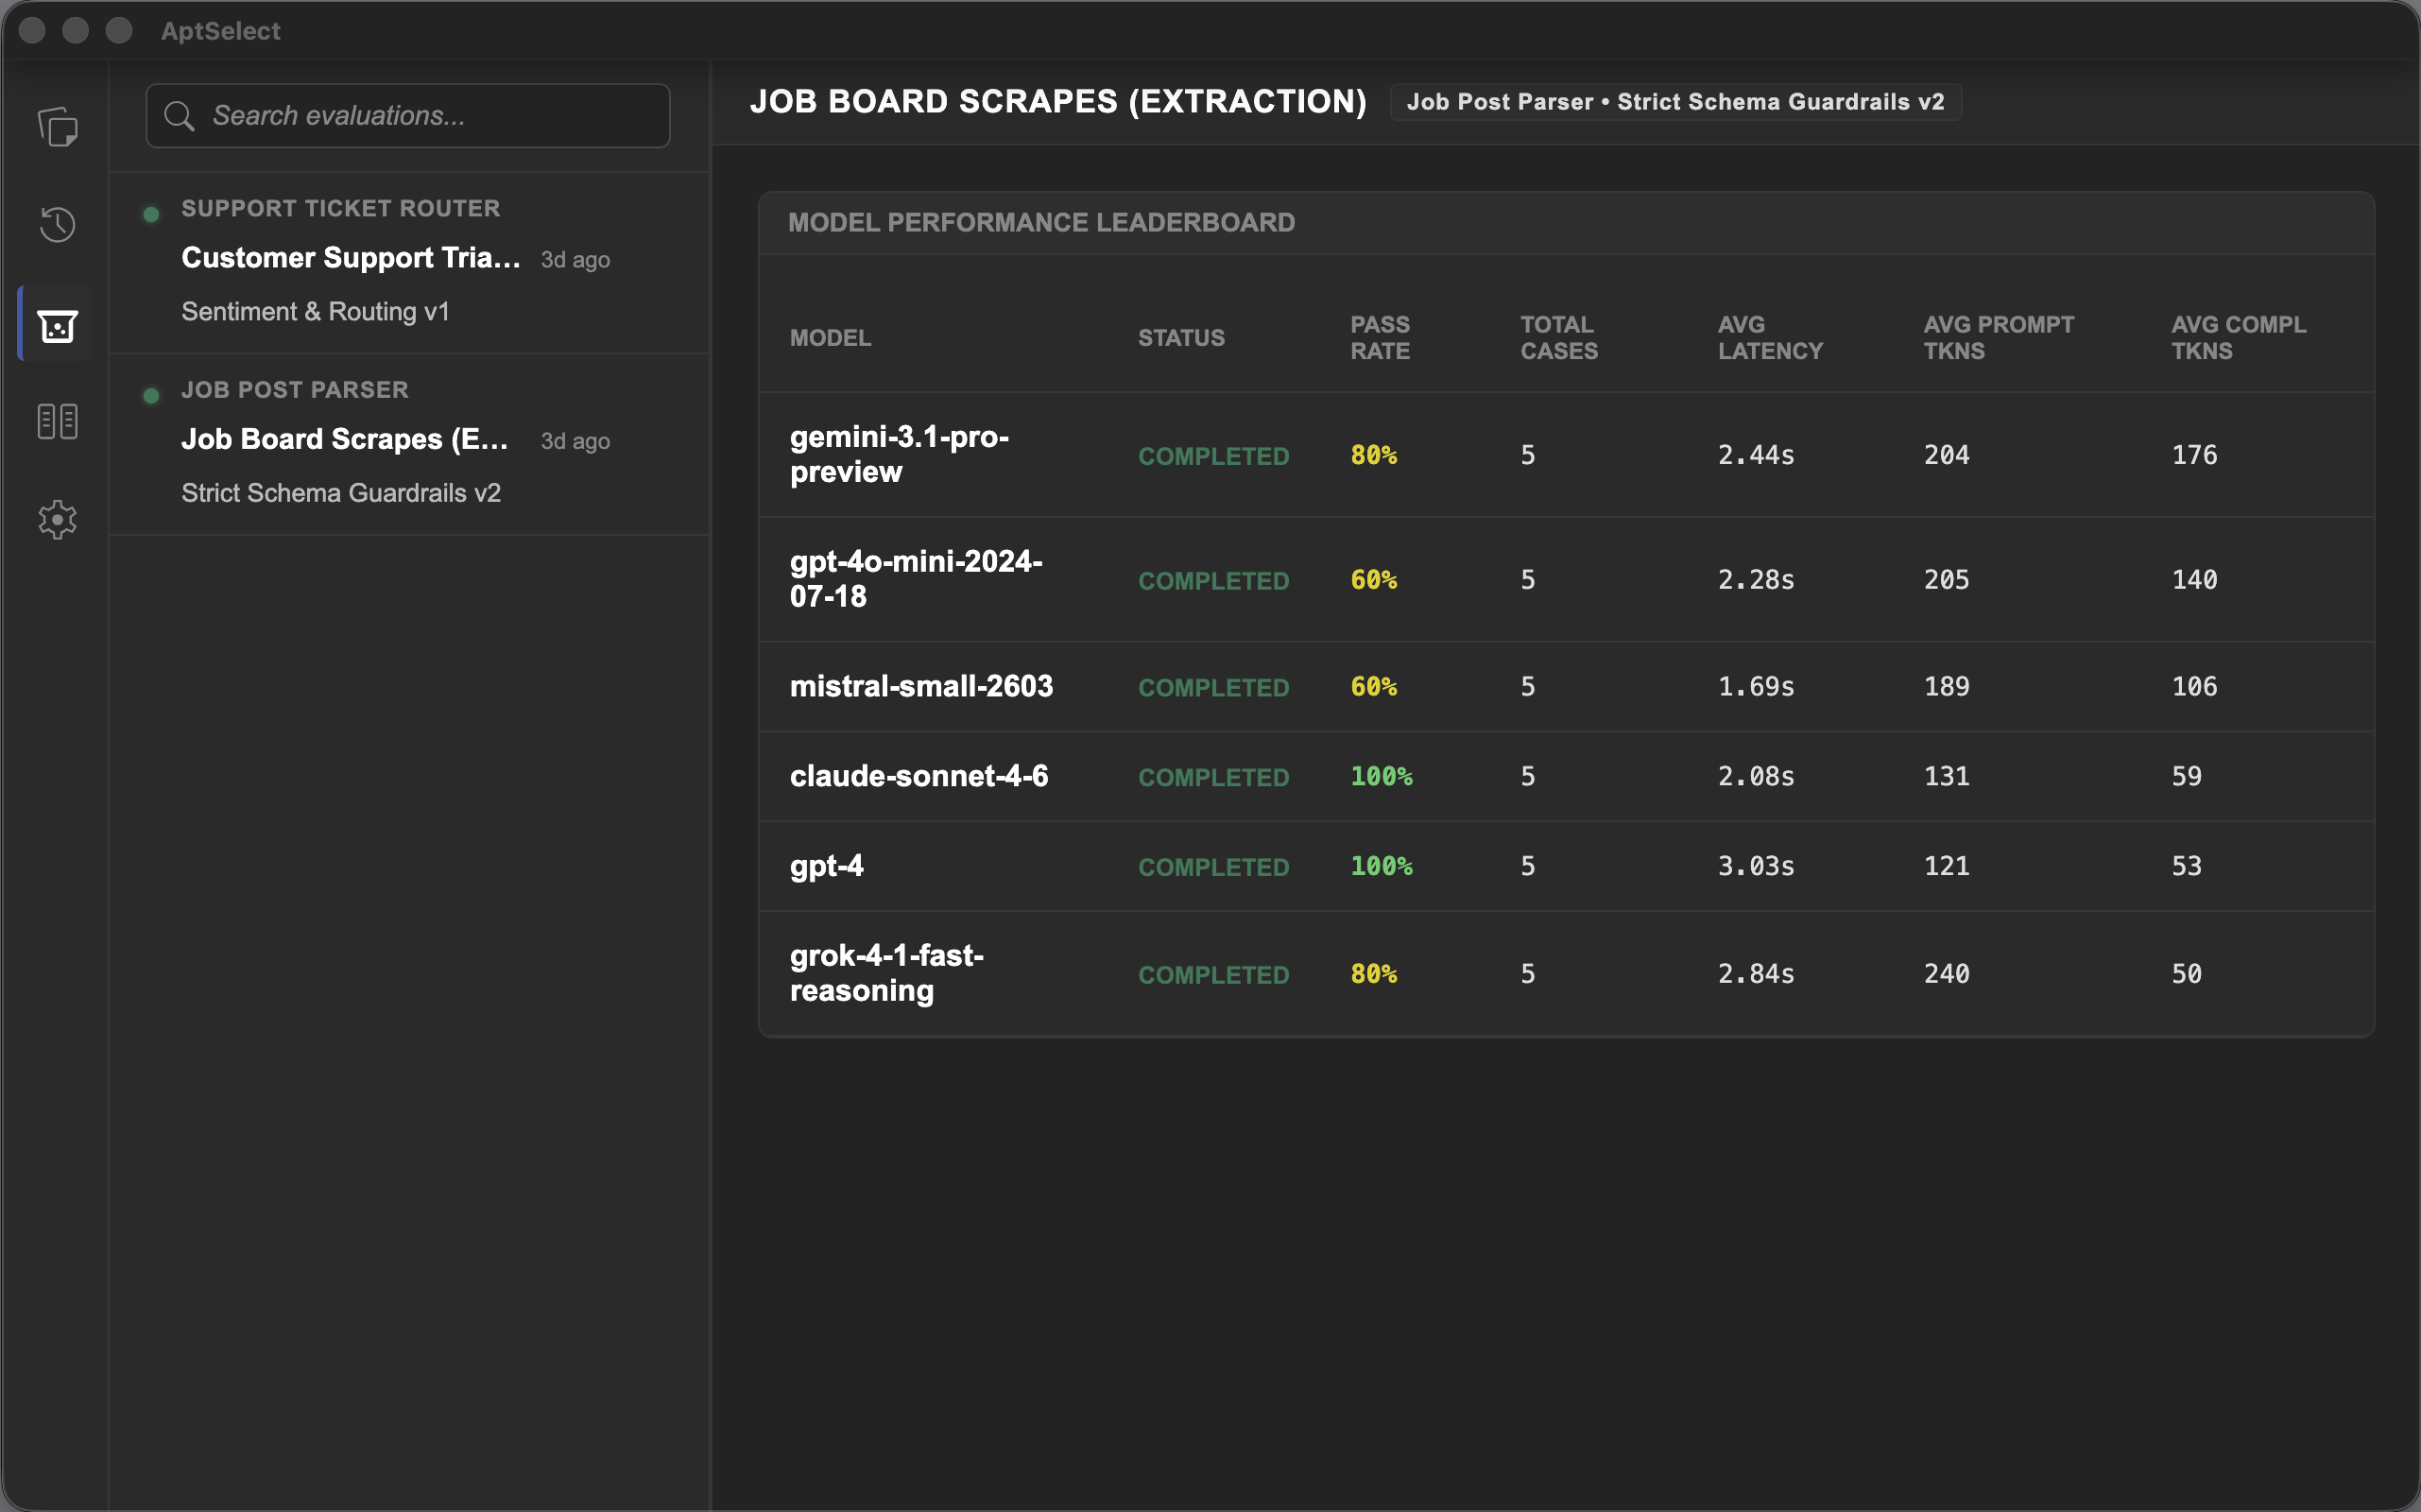The width and height of the screenshot is (2421, 1512).
Task: Click the JOB POST PARSER label
Action: pos(295,390)
